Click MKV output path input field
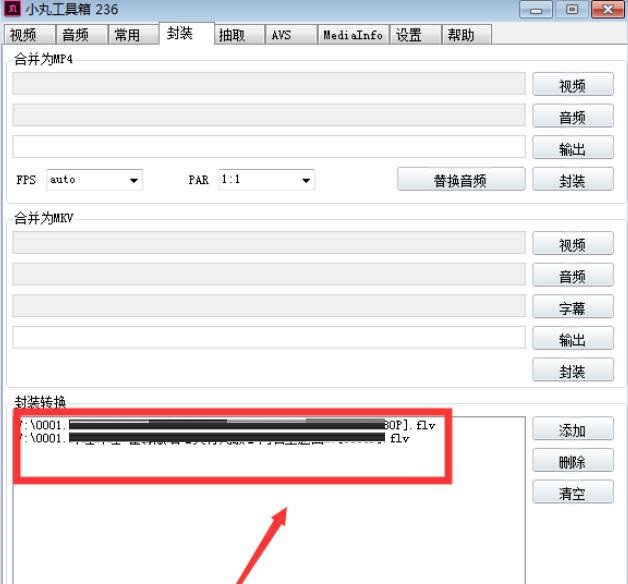Screen dimensions: 628x584 [269, 337]
